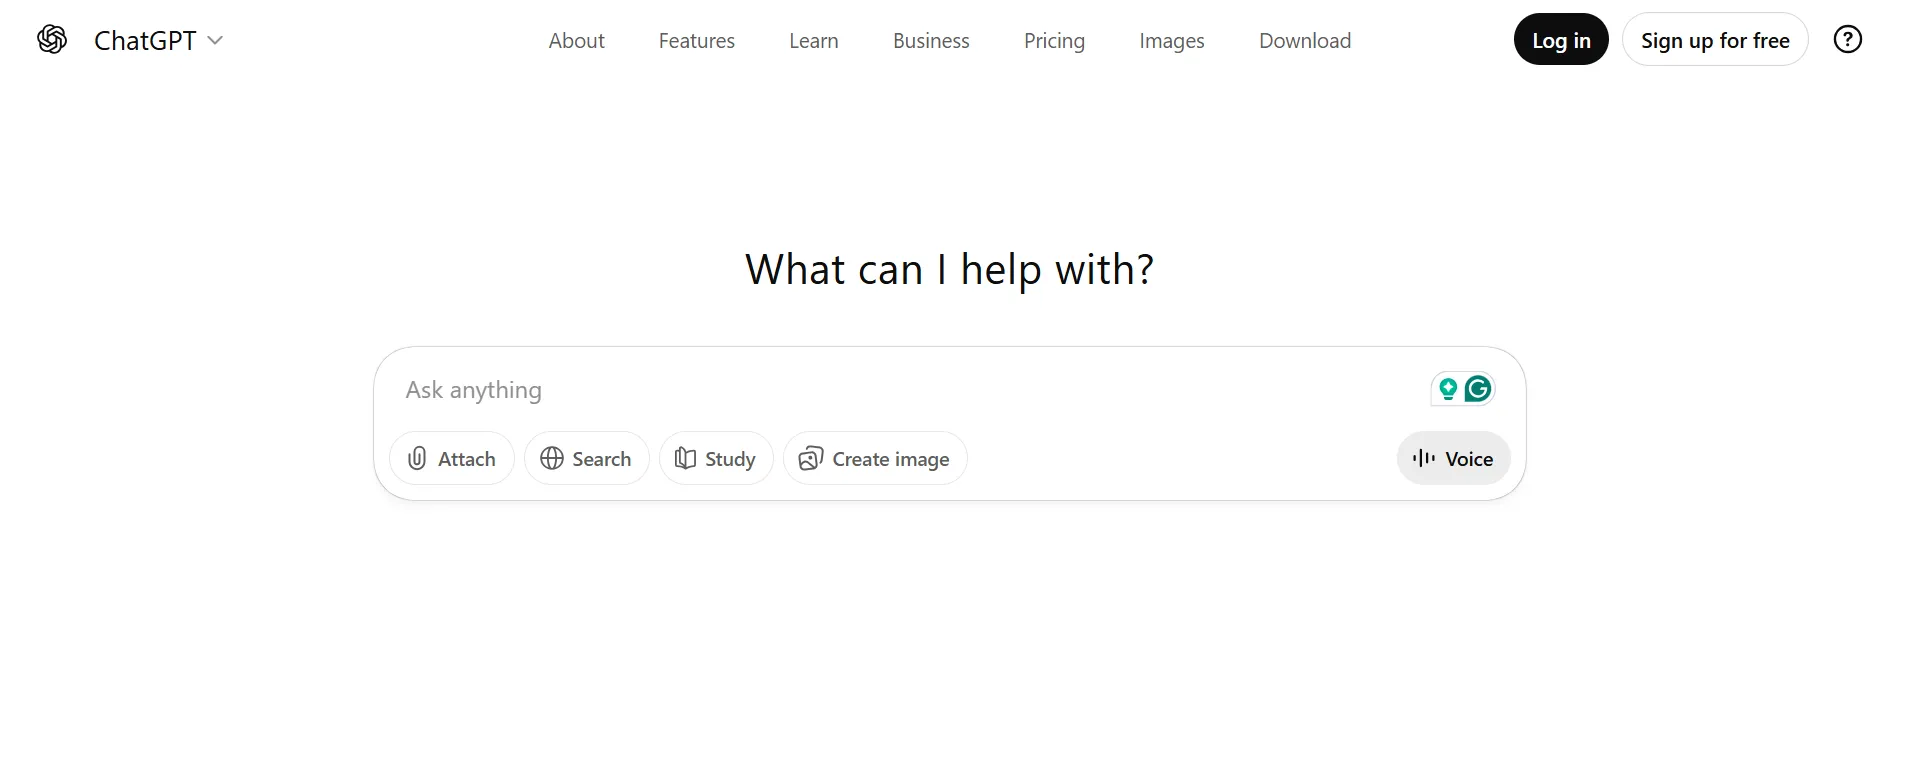Click Sign up for free button

(1714, 40)
